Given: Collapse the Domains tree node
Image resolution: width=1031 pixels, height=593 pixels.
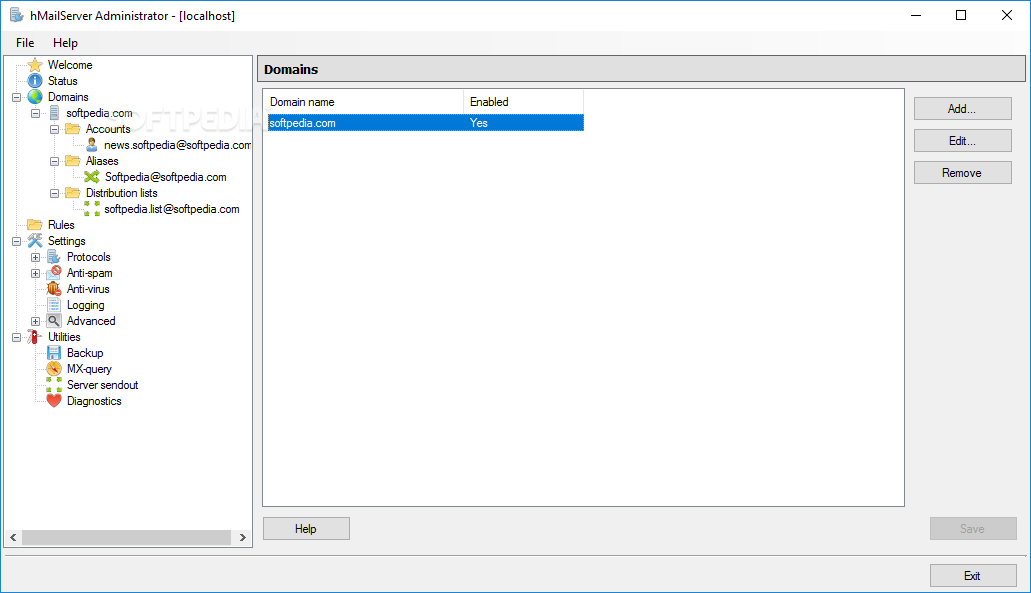Looking at the screenshot, I should click(16, 97).
